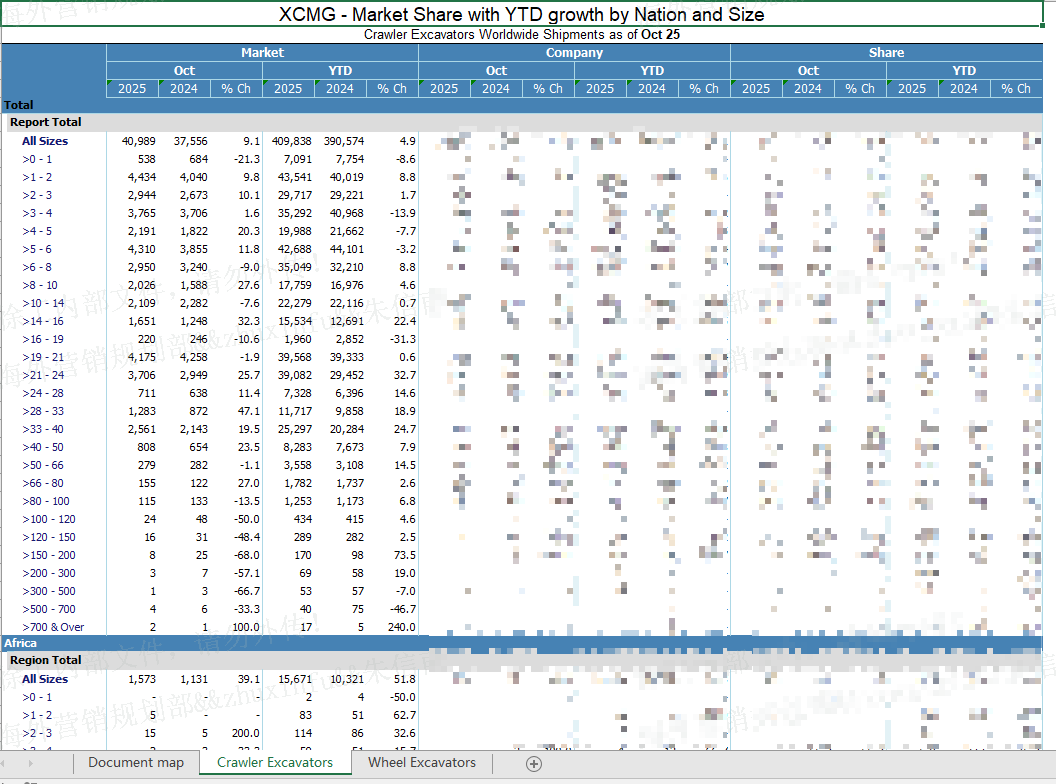Click the >100 - 120 size row label
1056x784 pixels.
(49, 519)
